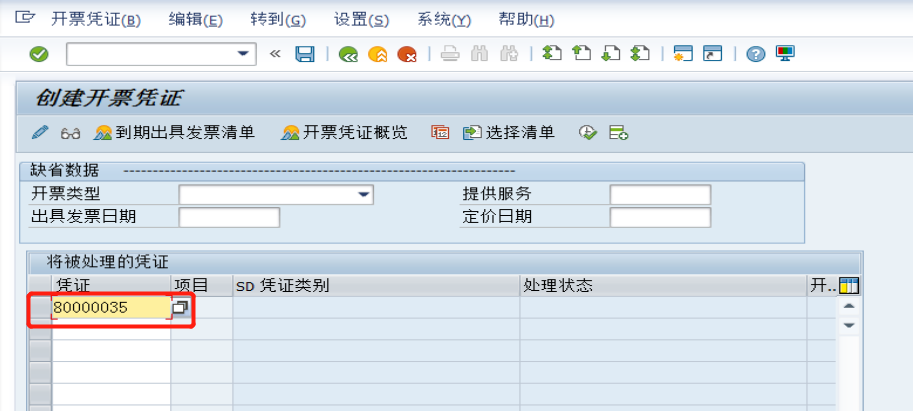Screen dimensions: 913x411
Task: Click the Customize Local Layout monitor icon
Action: point(785,54)
